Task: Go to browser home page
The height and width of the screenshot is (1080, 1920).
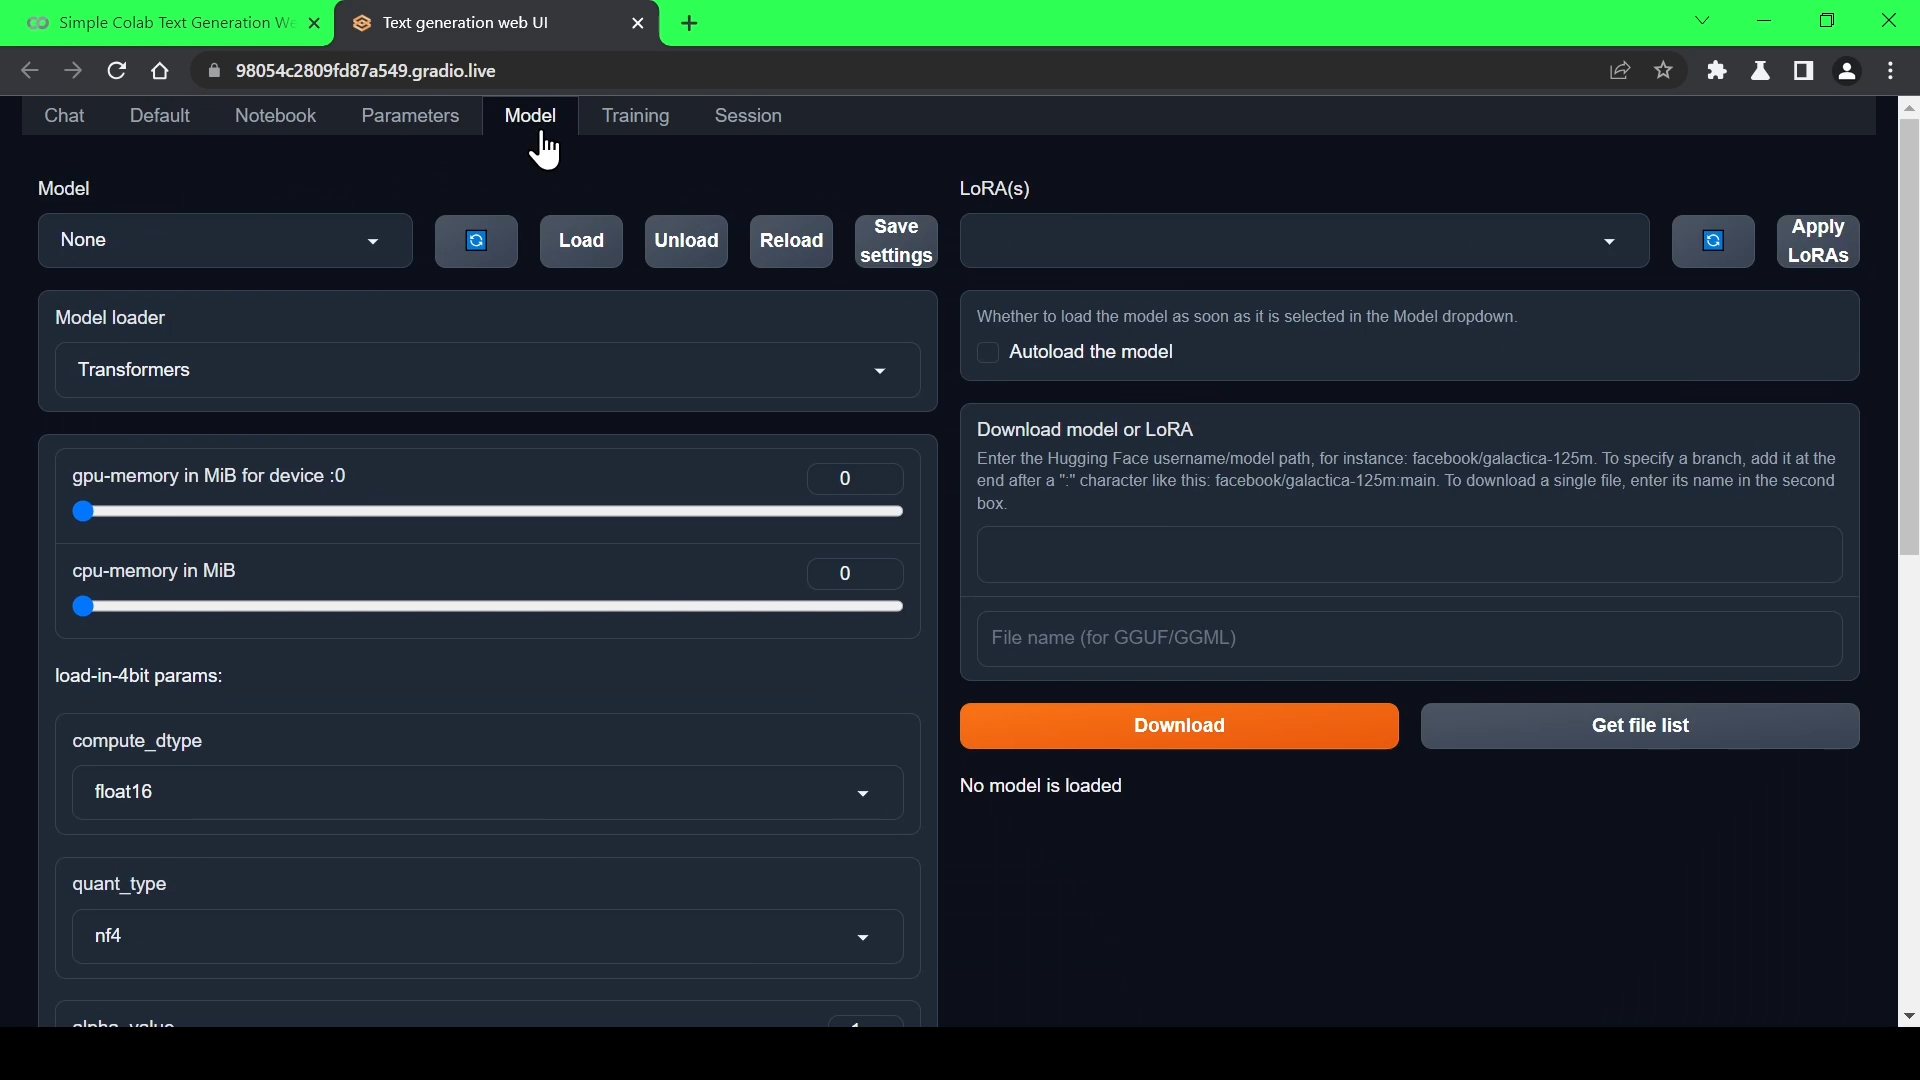Action: point(160,71)
